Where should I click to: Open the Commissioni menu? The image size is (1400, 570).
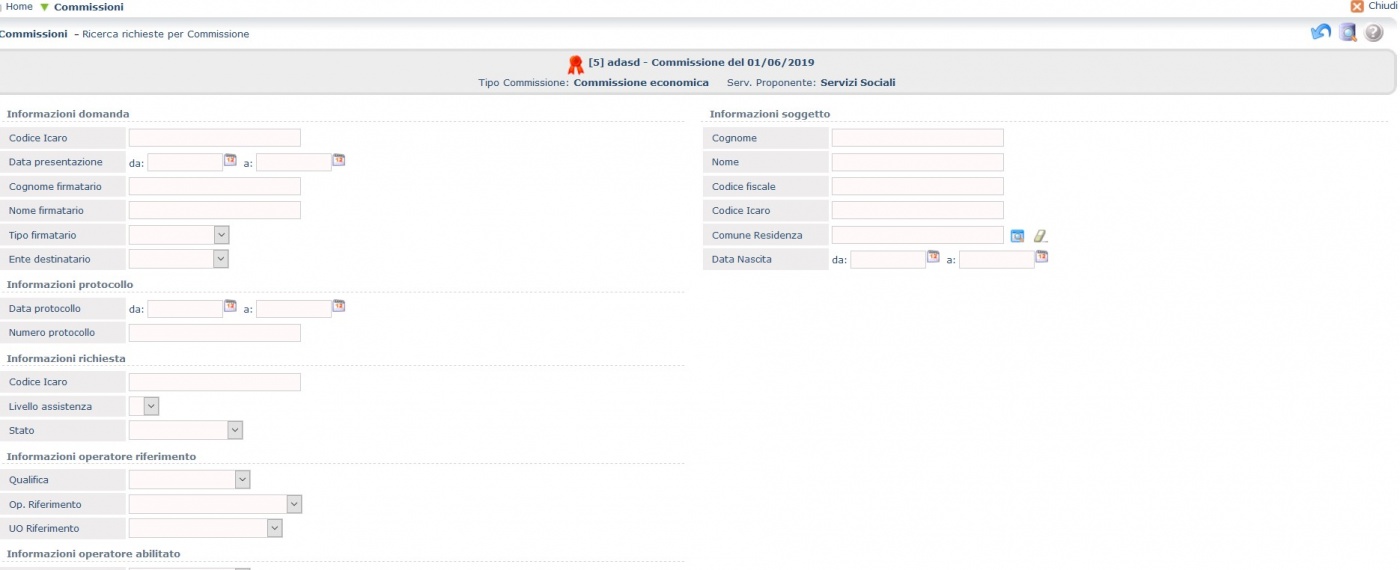(x=89, y=7)
